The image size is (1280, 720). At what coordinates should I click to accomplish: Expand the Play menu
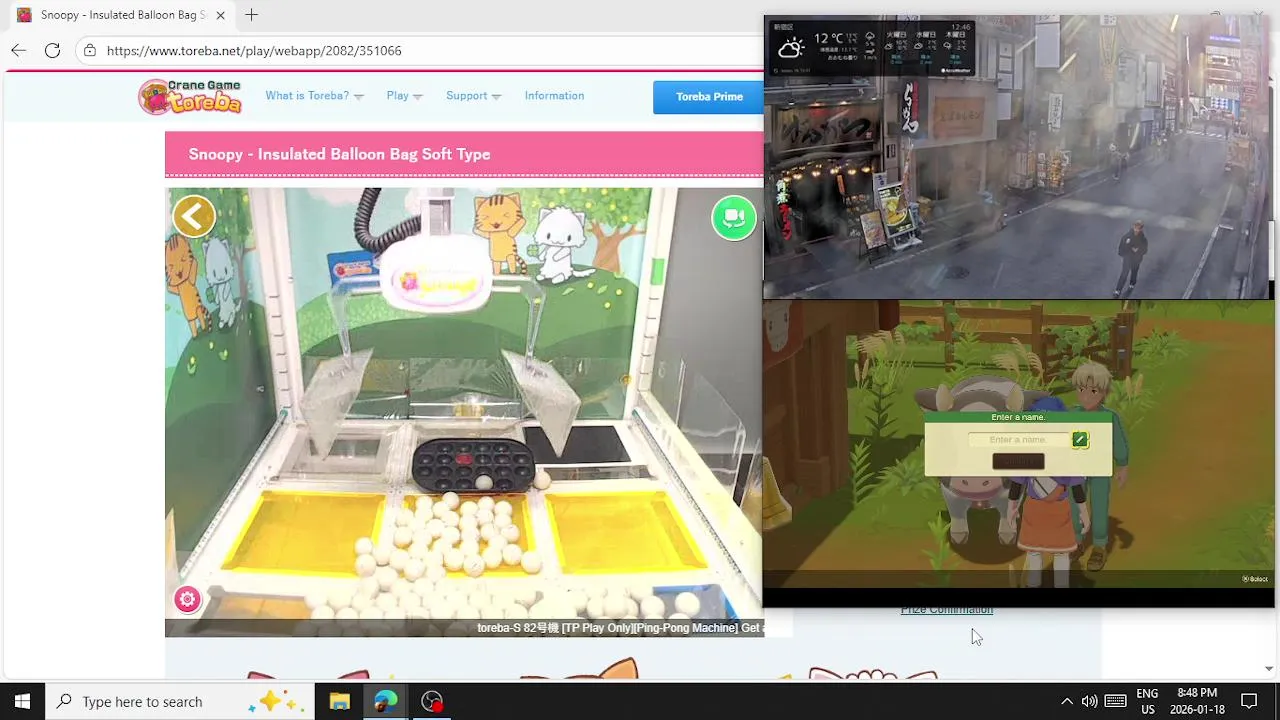click(x=404, y=96)
